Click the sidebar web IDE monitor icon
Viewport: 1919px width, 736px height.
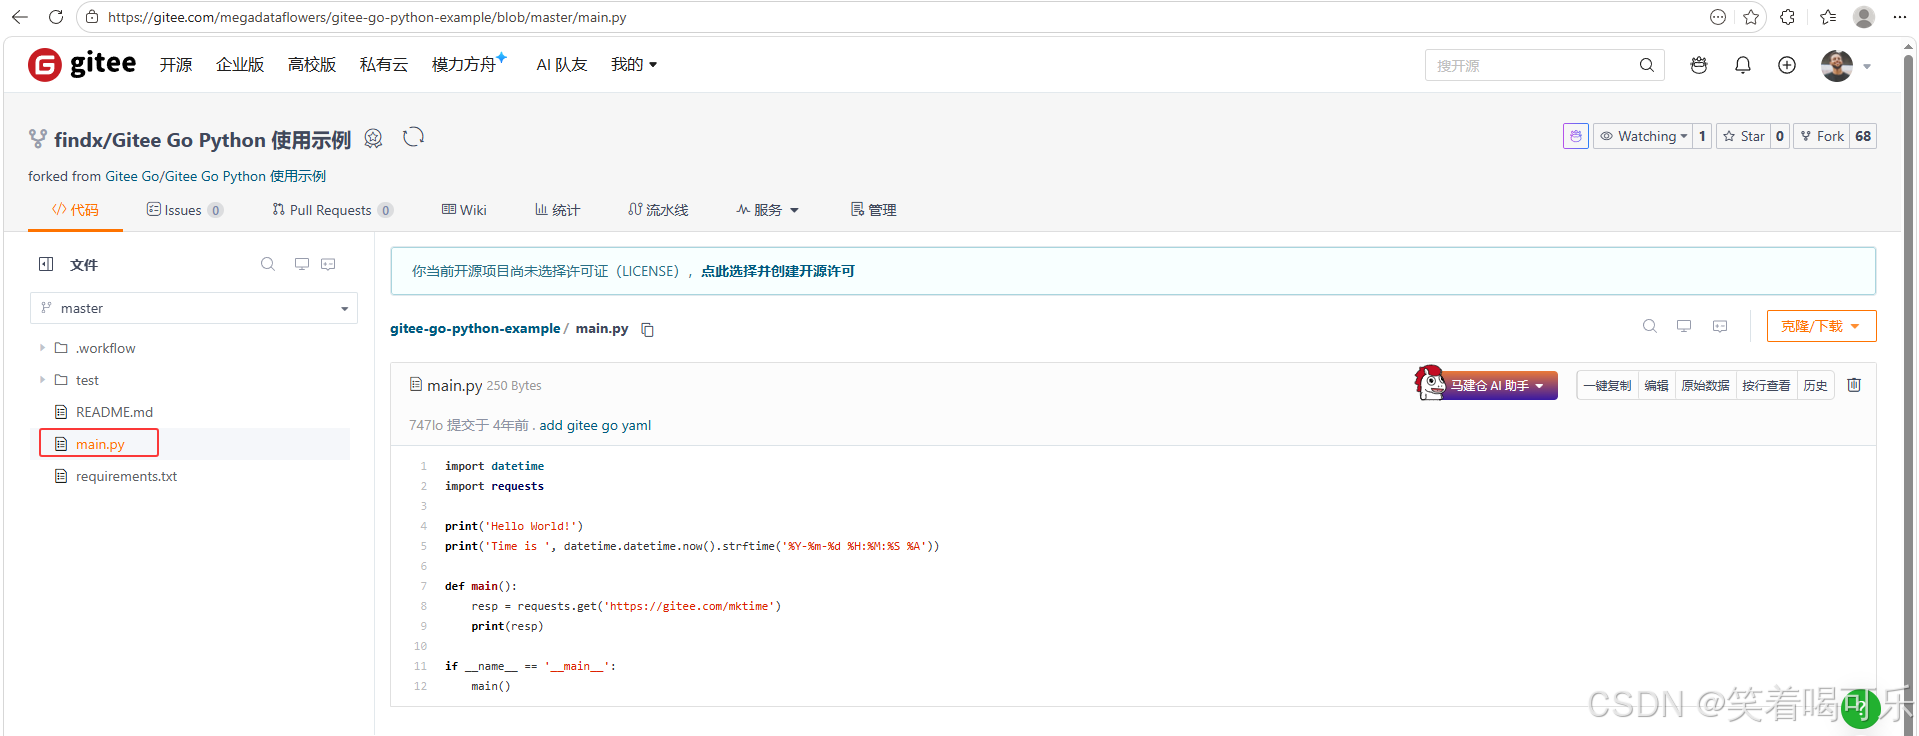pos(302,264)
